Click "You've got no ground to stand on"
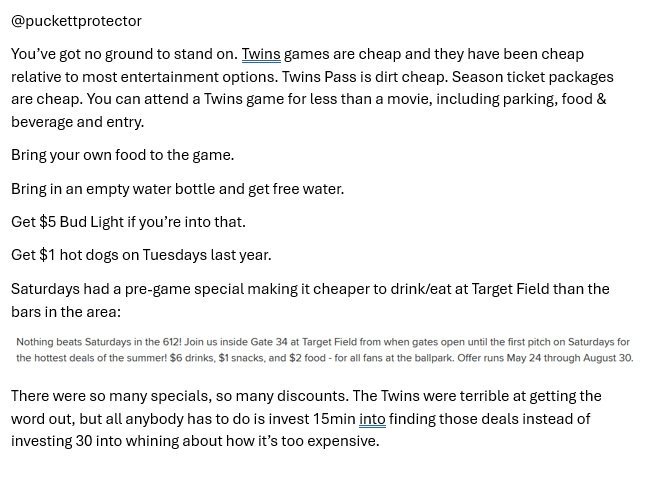 point(124,54)
